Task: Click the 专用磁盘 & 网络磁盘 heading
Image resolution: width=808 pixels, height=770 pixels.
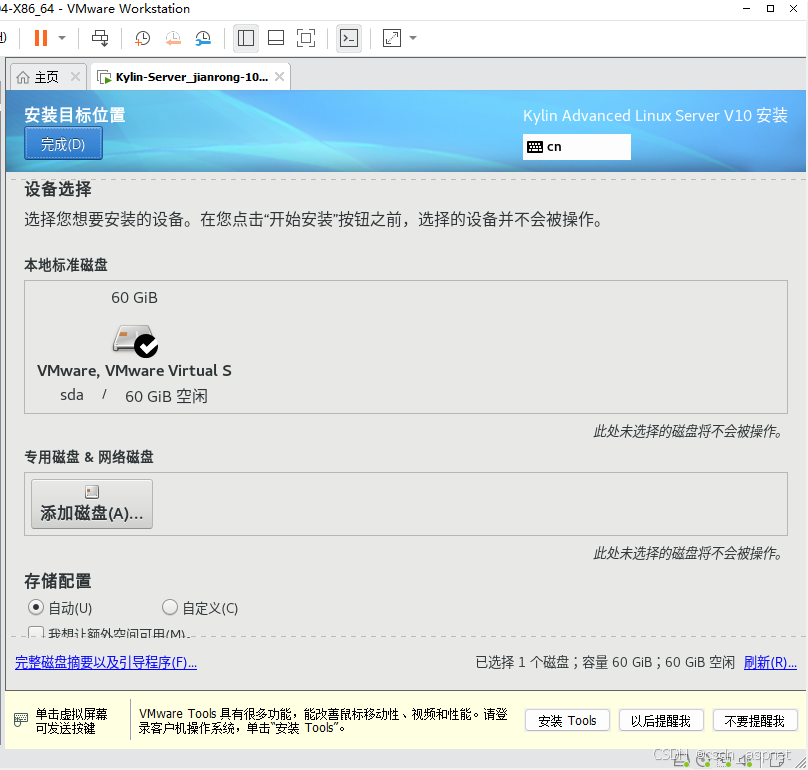Action: click(x=89, y=457)
